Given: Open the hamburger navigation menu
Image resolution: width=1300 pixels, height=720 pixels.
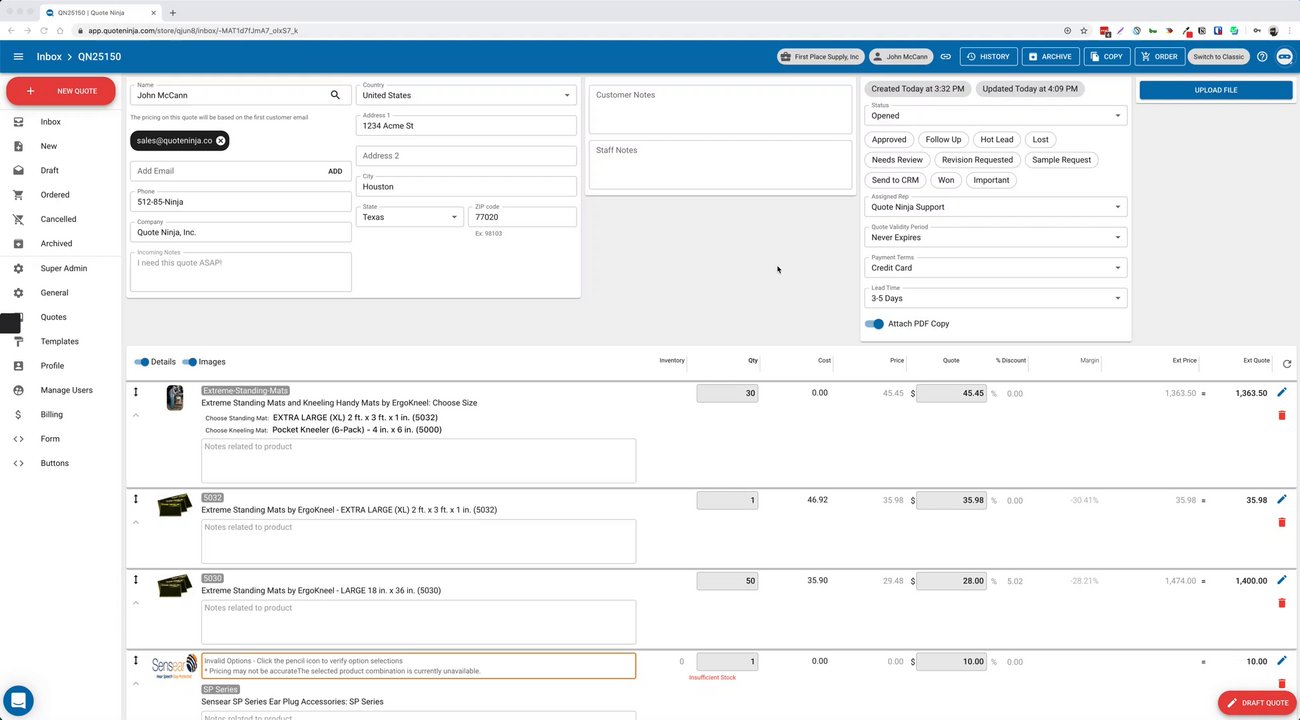Looking at the screenshot, I should tap(18, 57).
